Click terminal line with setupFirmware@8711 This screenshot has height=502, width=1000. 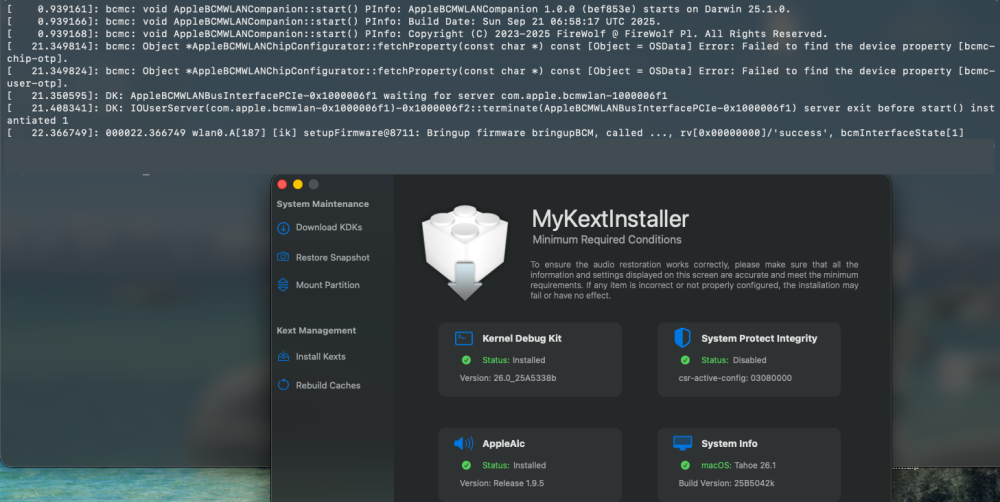485,133
